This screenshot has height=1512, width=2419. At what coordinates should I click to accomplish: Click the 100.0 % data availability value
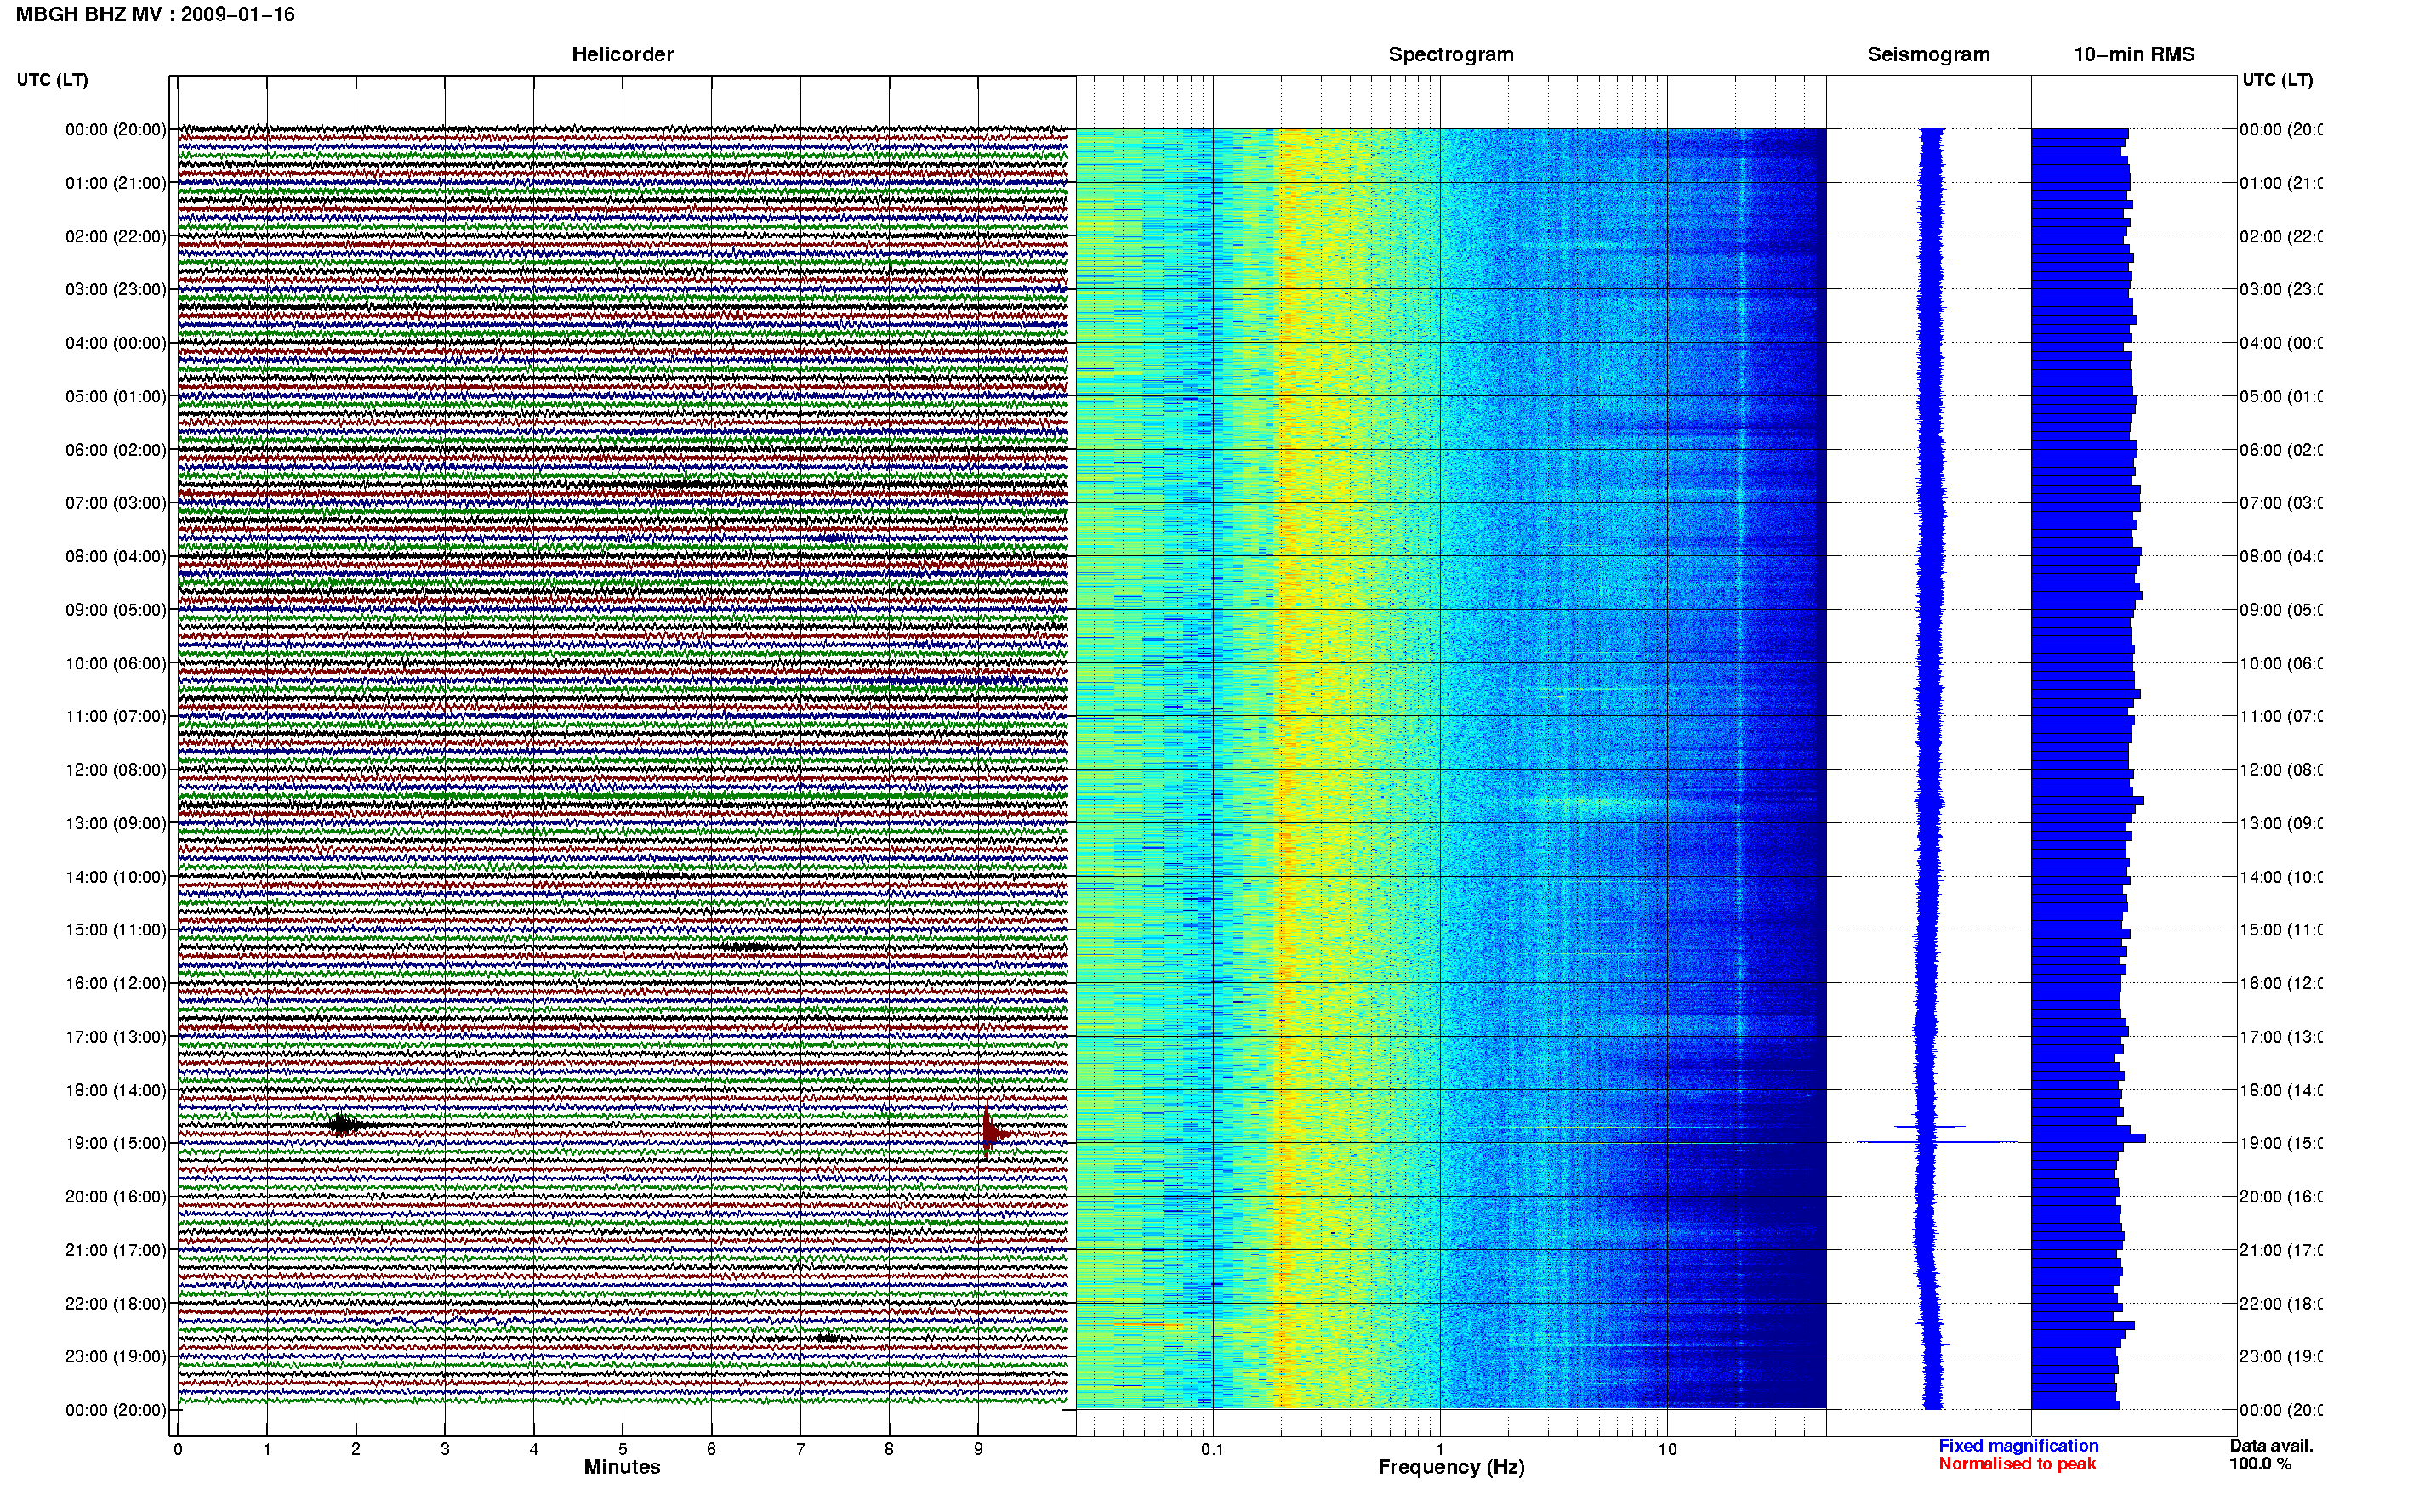click(2260, 1465)
